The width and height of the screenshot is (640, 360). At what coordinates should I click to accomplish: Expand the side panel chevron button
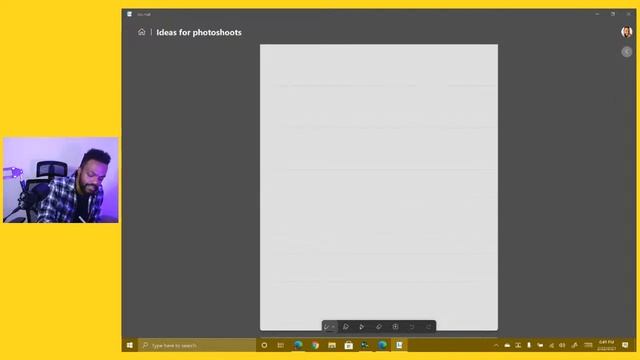(x=627, y=51)
